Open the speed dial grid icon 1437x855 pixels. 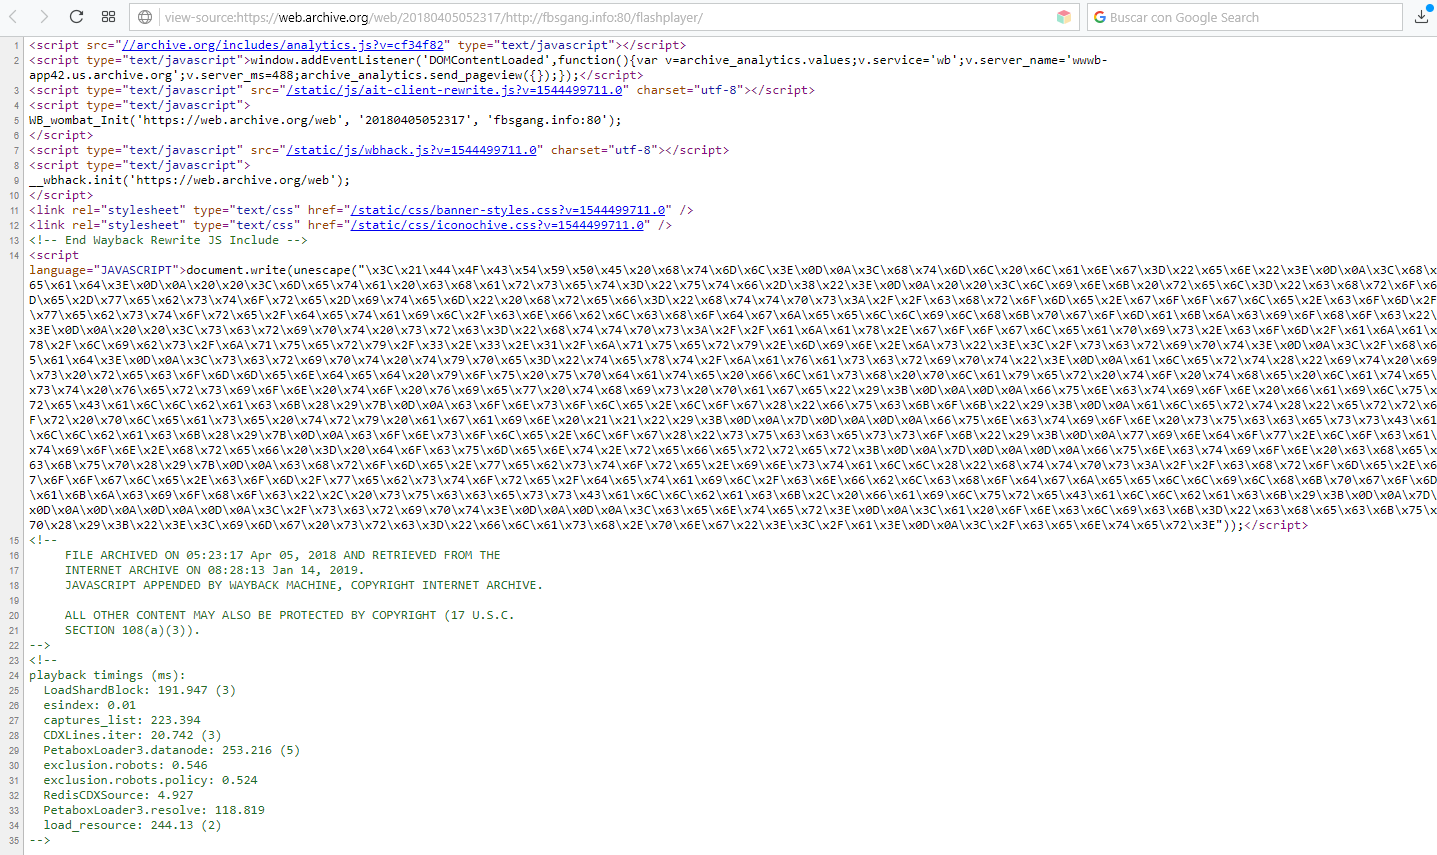pos(108,17)
